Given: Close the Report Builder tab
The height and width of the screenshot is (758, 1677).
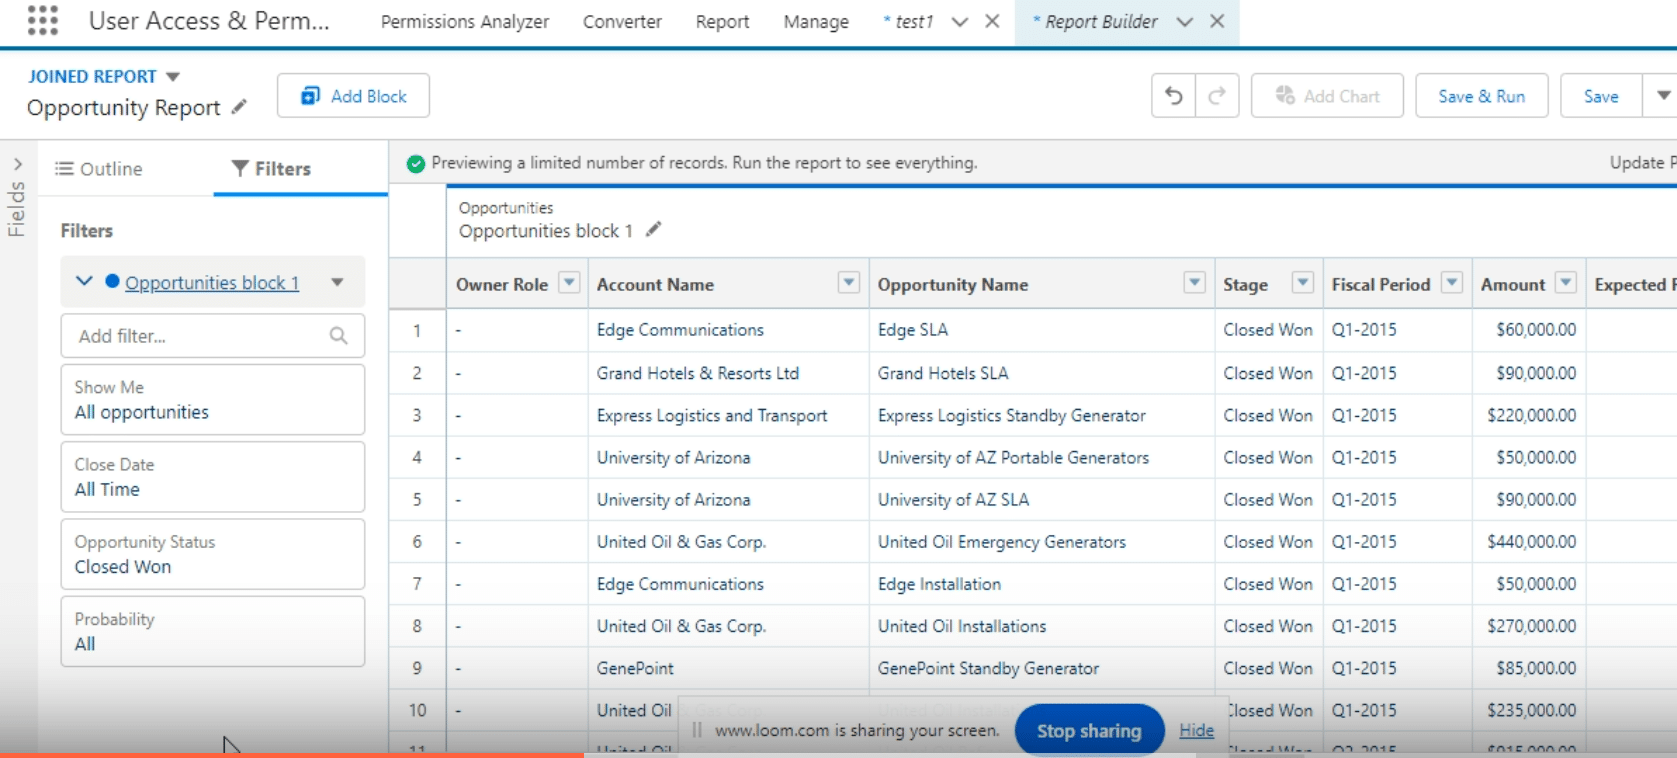Looking at the screenshot, I should coord(1217,21).
